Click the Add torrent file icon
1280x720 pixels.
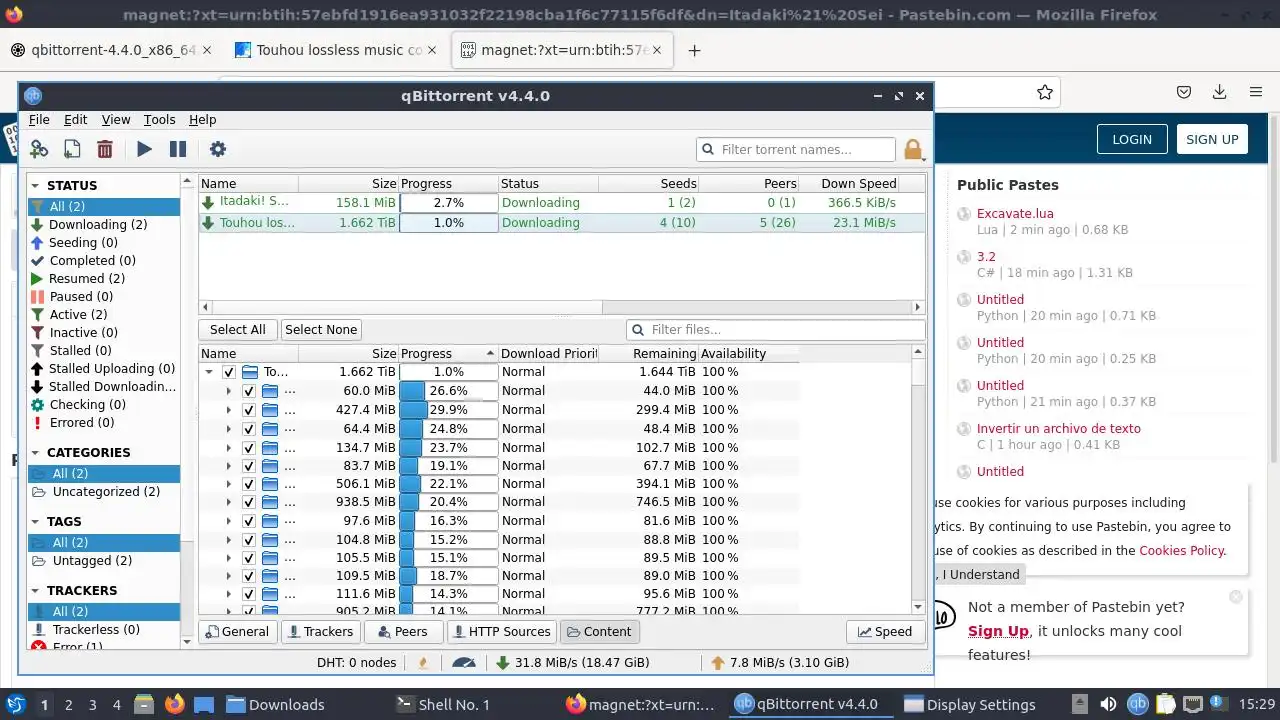tap(72, 149)
